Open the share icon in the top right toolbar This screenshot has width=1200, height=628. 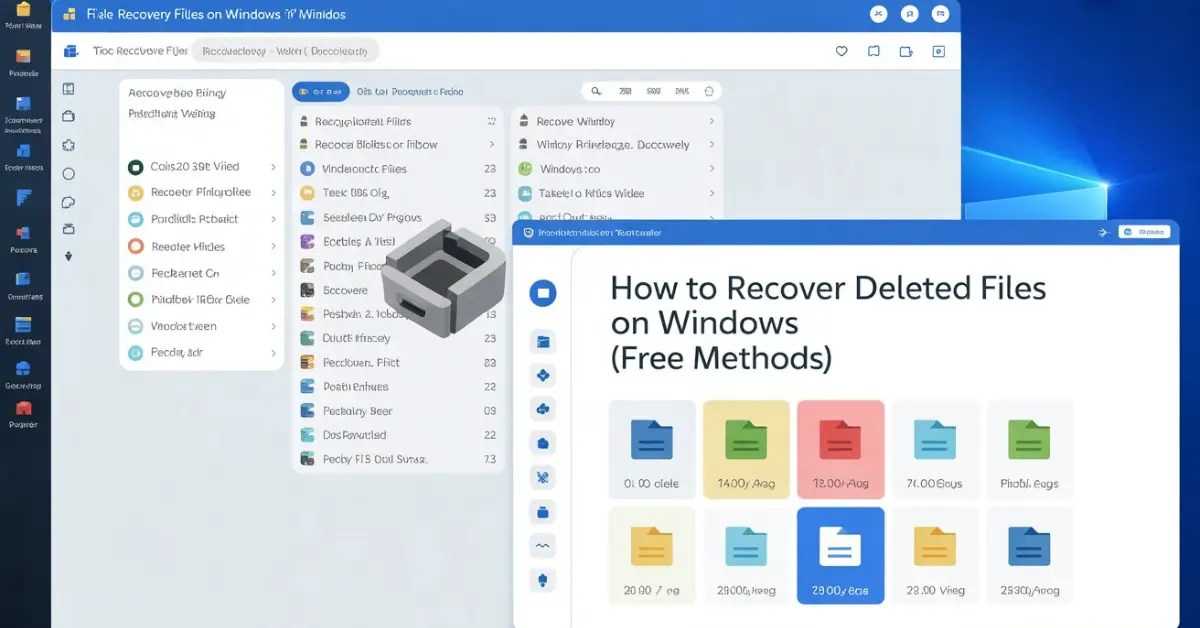click(906, 50)
